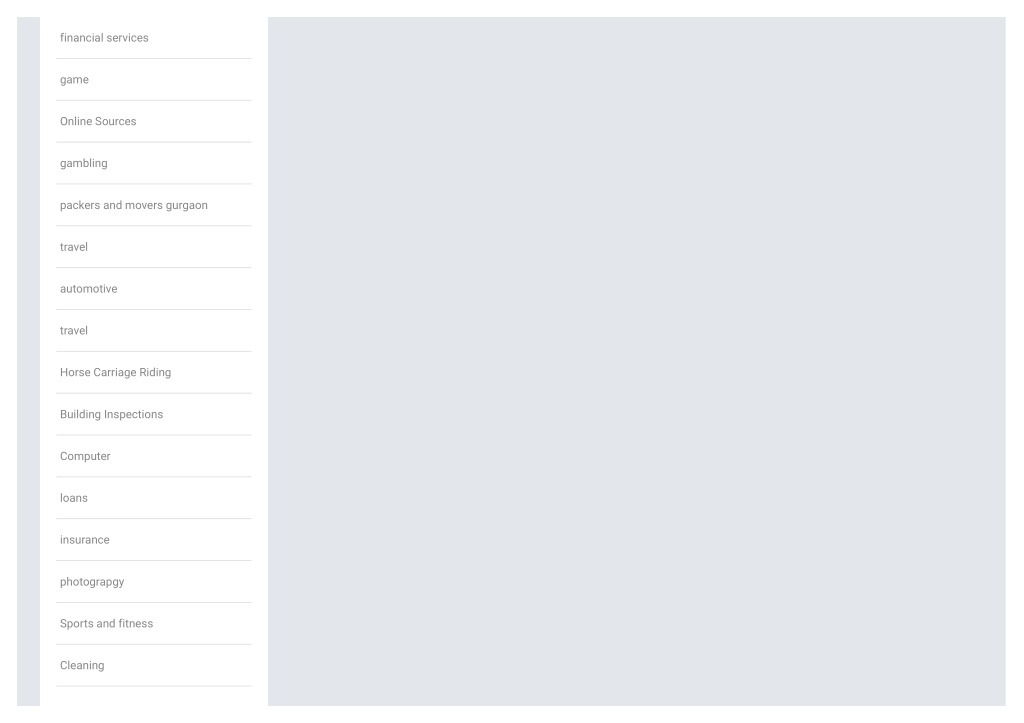The height and width of the screenshot is (723, 1024).
Task: Select the first travel category link
Action: click(74, 247)
